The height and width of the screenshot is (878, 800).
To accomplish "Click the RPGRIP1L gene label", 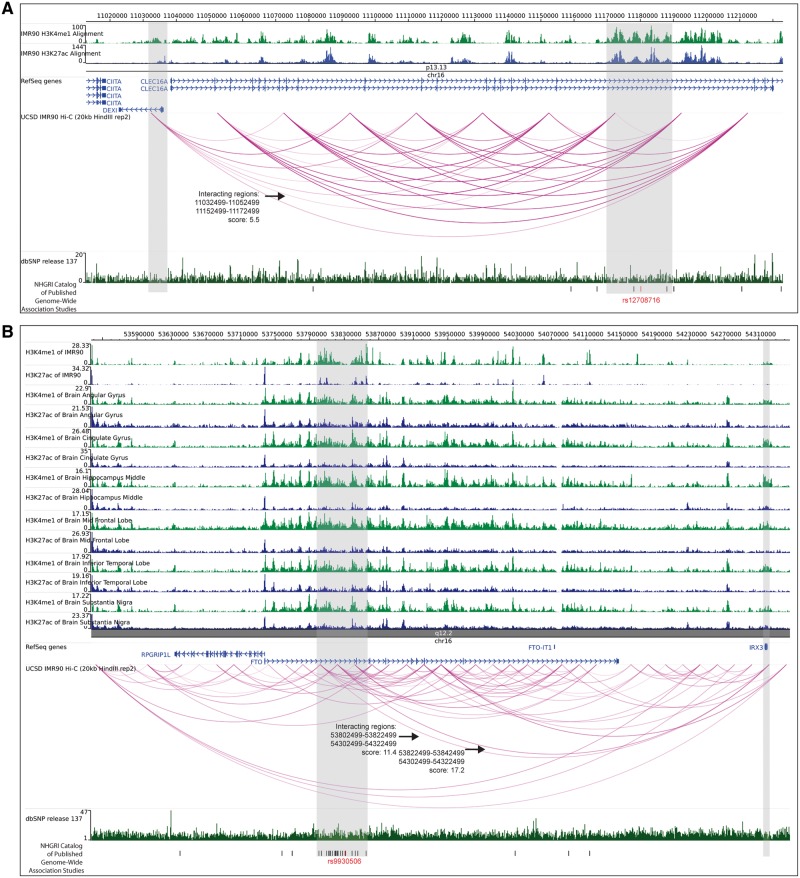I will click(156, 654).
